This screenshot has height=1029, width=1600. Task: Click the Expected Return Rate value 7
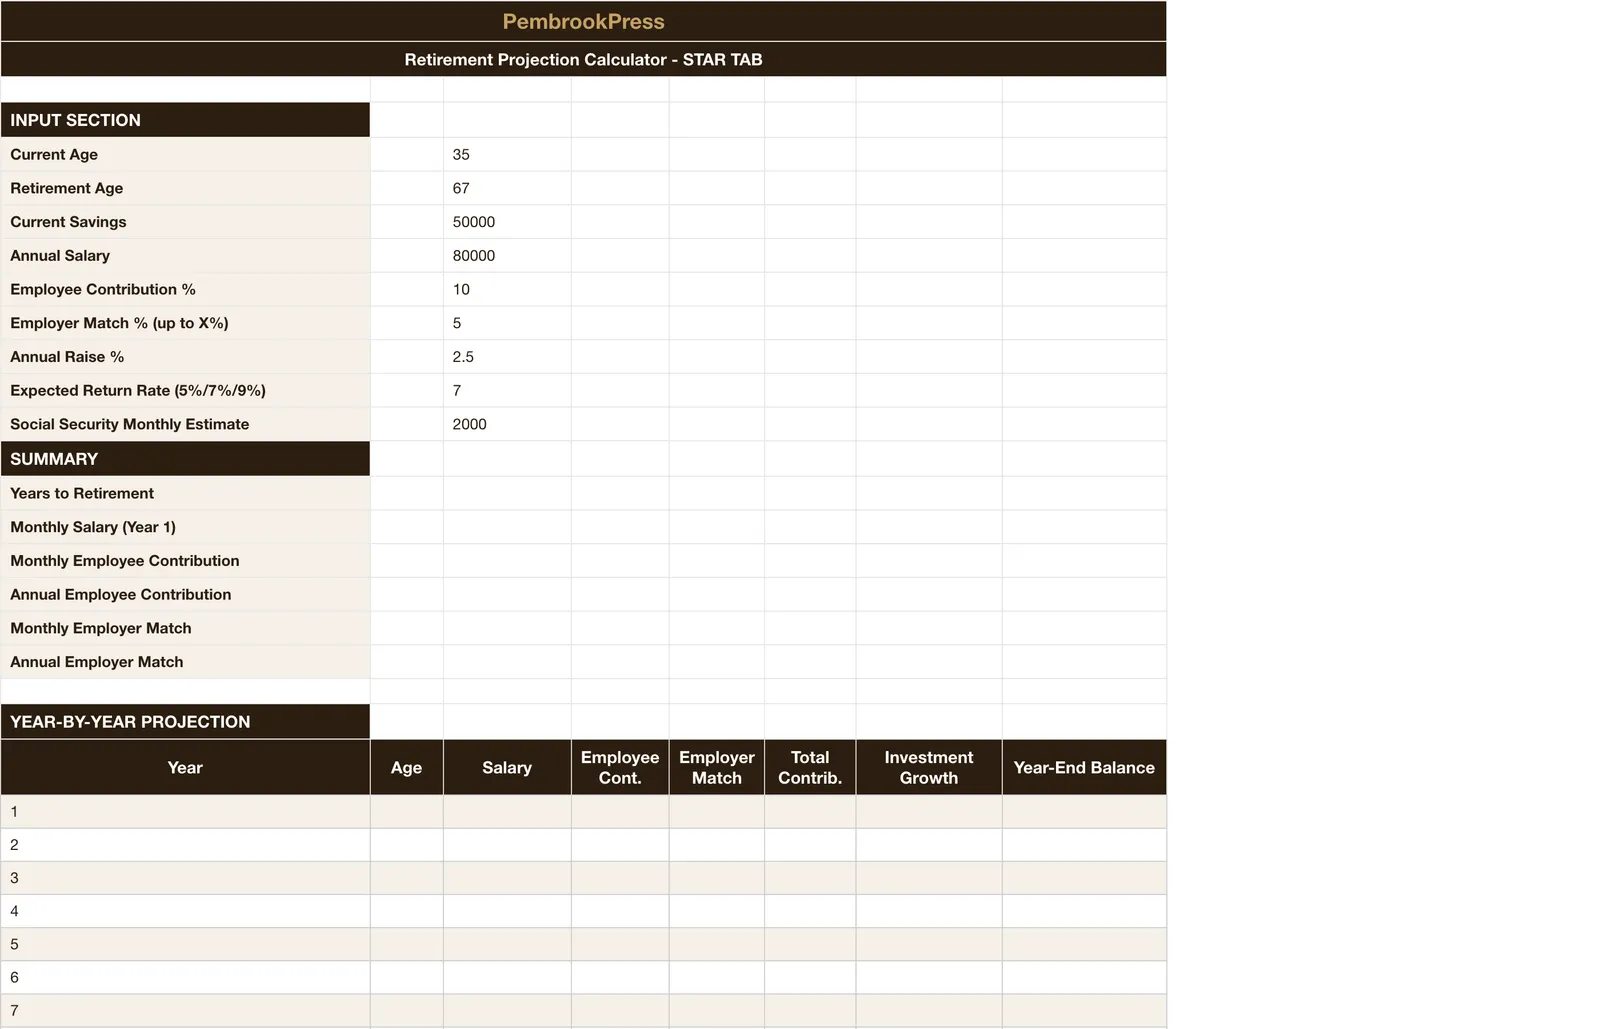(507, 390)
